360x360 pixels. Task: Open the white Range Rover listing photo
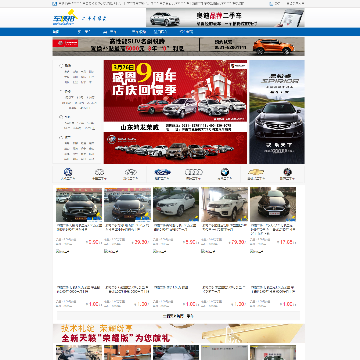[224, 204]
